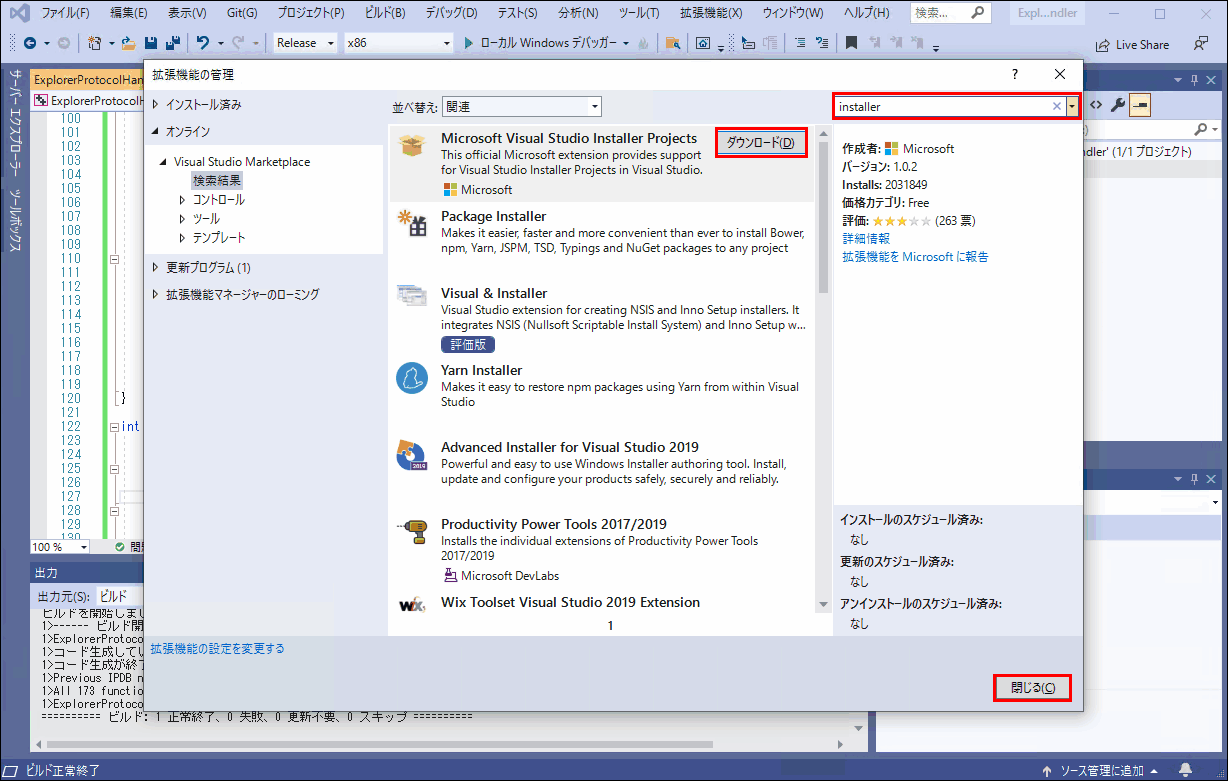
Task: Click the Find in Files folder icon
Action: click(673, 43)
